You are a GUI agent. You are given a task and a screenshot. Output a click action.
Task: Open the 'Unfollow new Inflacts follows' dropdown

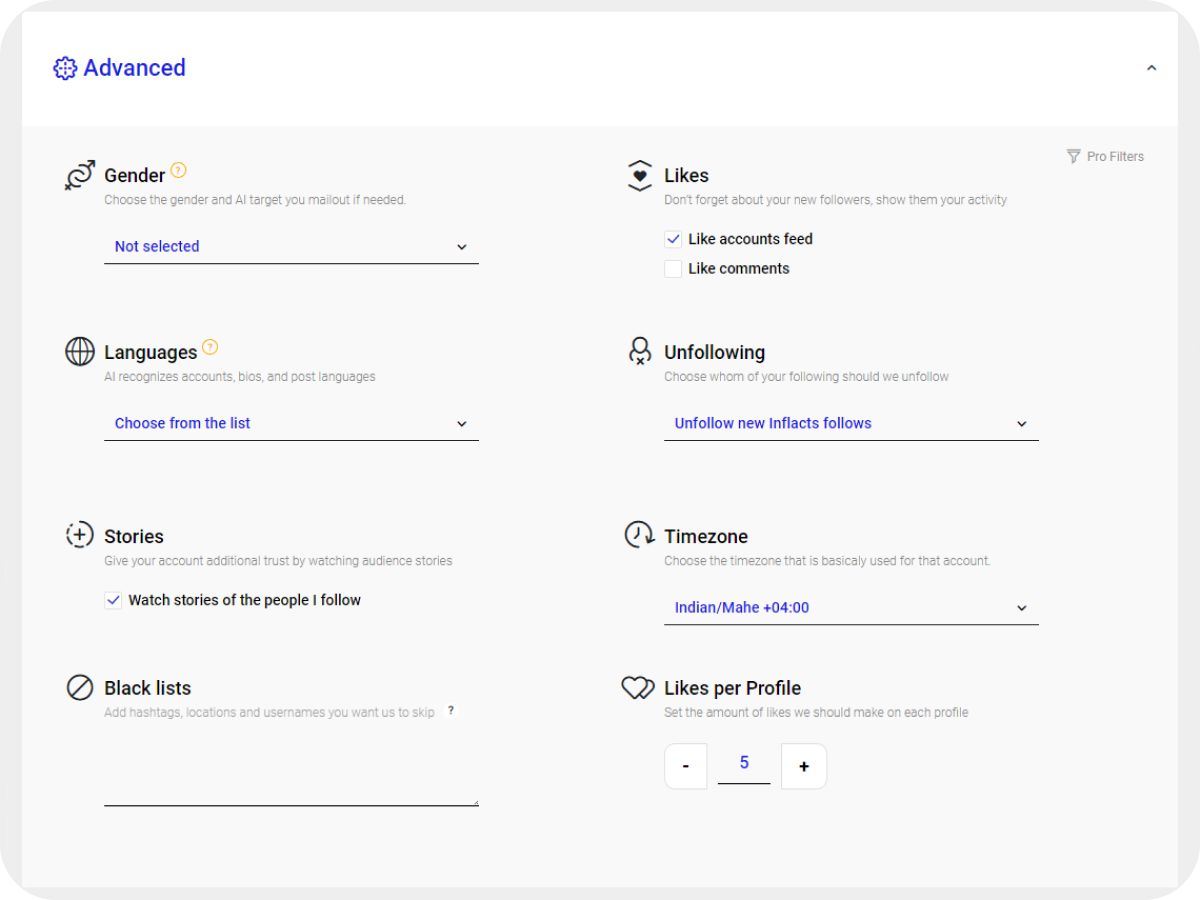(x=851, y=423)
